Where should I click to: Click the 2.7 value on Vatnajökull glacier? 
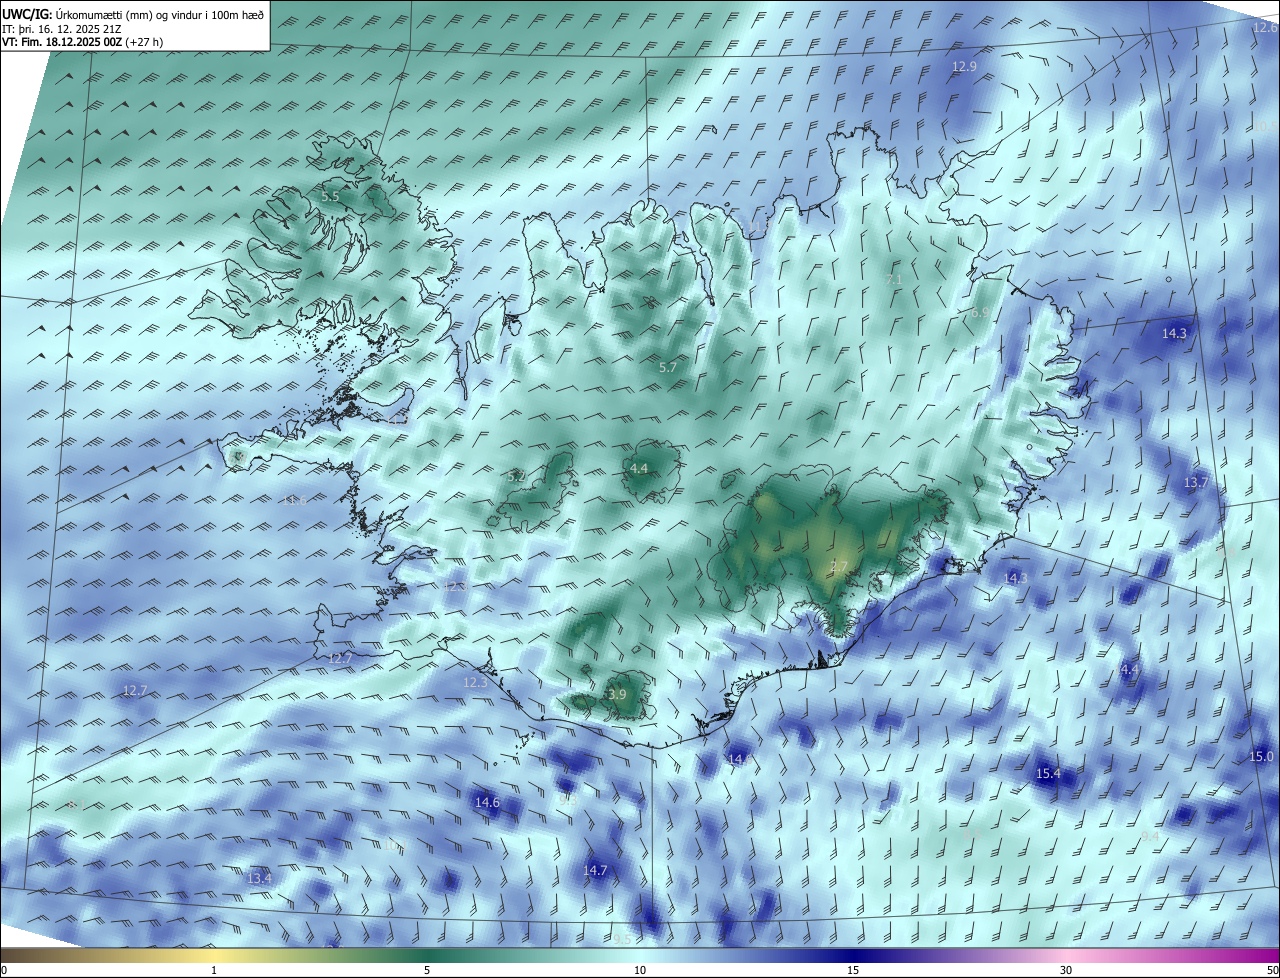[x=839, y=567]
